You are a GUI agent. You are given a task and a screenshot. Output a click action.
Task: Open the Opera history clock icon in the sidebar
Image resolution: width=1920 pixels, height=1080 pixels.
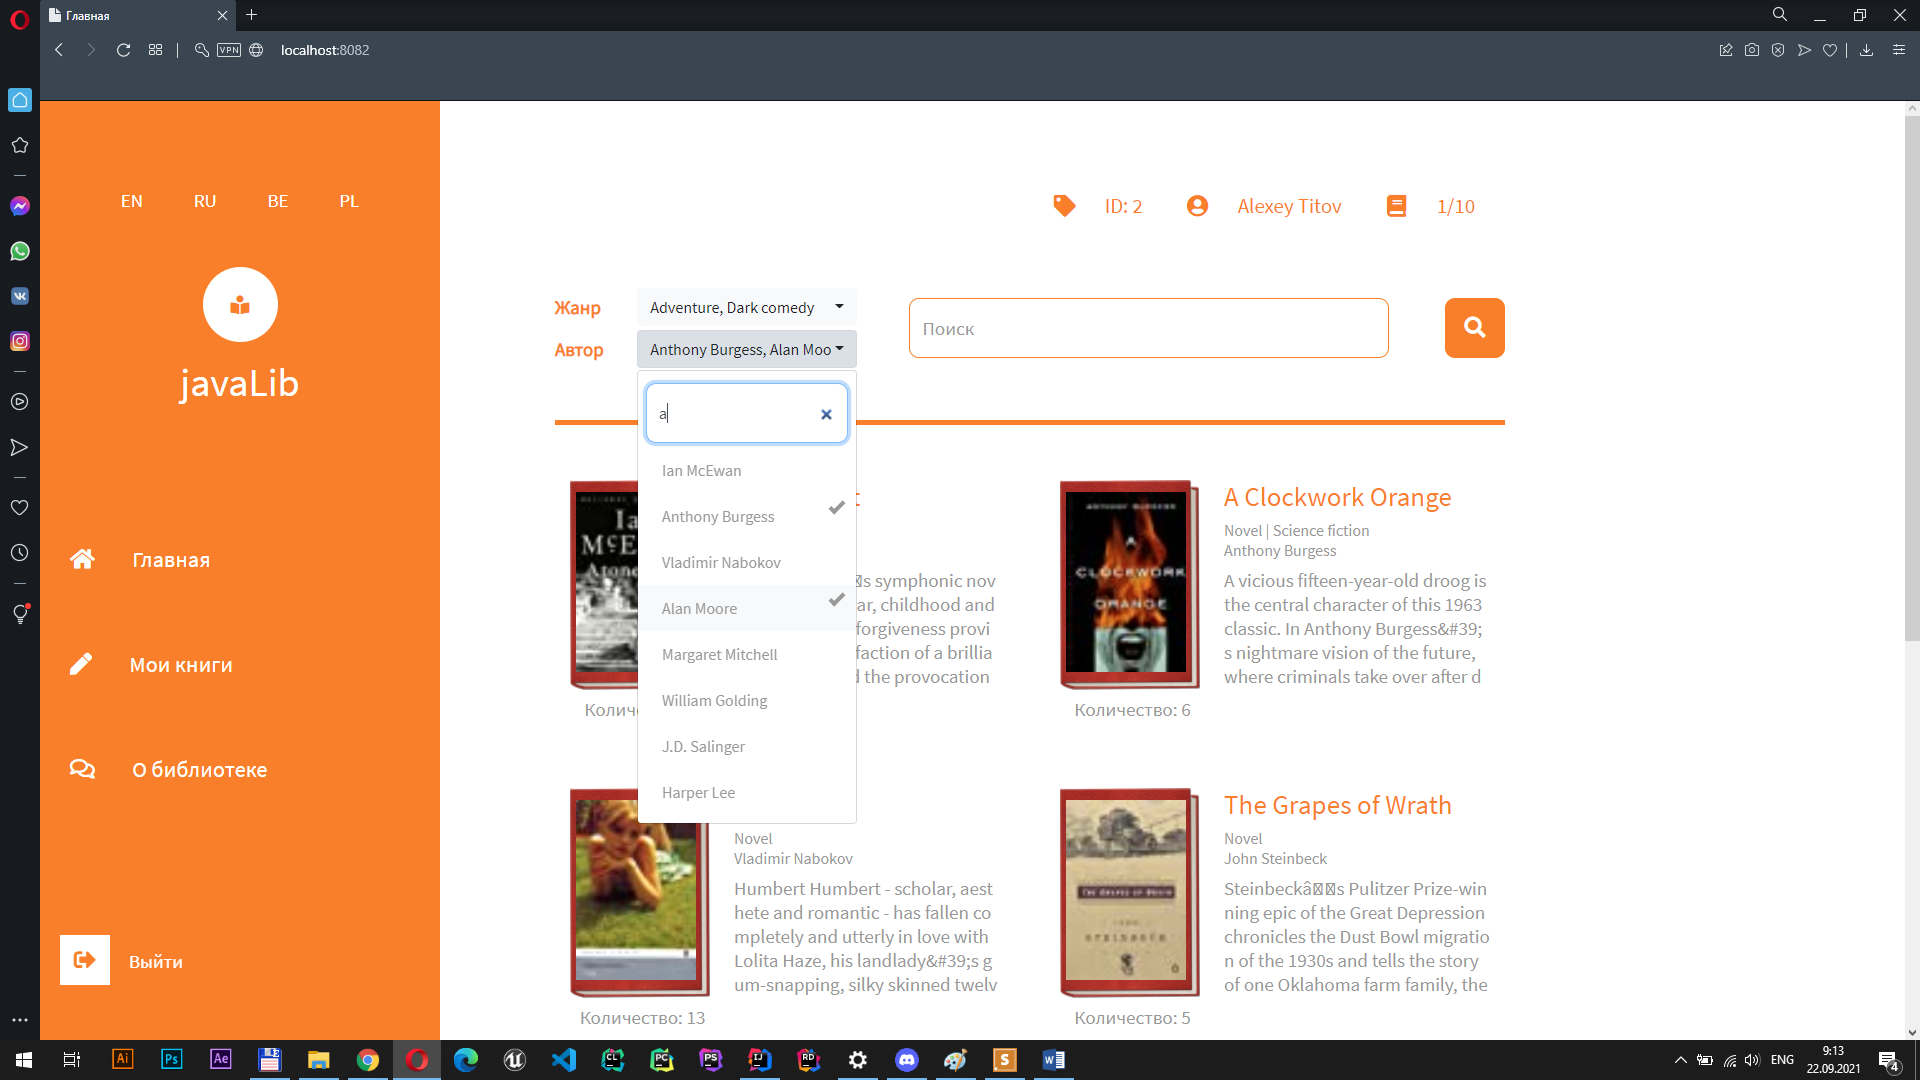pos(20,553)
